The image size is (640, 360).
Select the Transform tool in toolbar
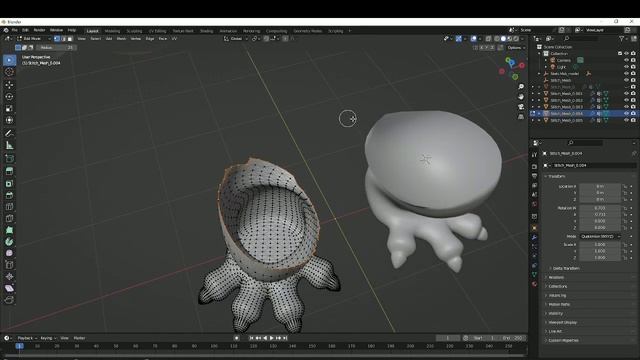click(x=9, y=120)
